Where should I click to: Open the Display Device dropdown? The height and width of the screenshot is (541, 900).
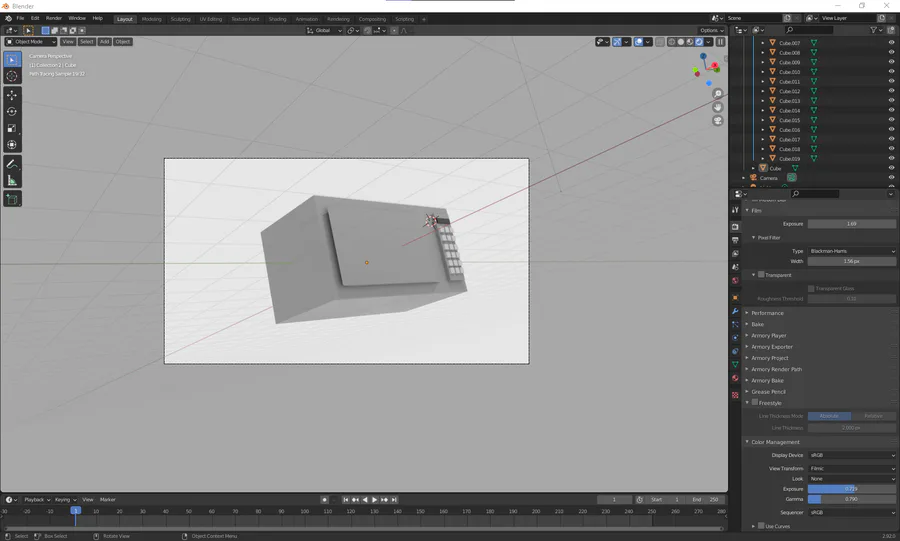click(851, 455)
